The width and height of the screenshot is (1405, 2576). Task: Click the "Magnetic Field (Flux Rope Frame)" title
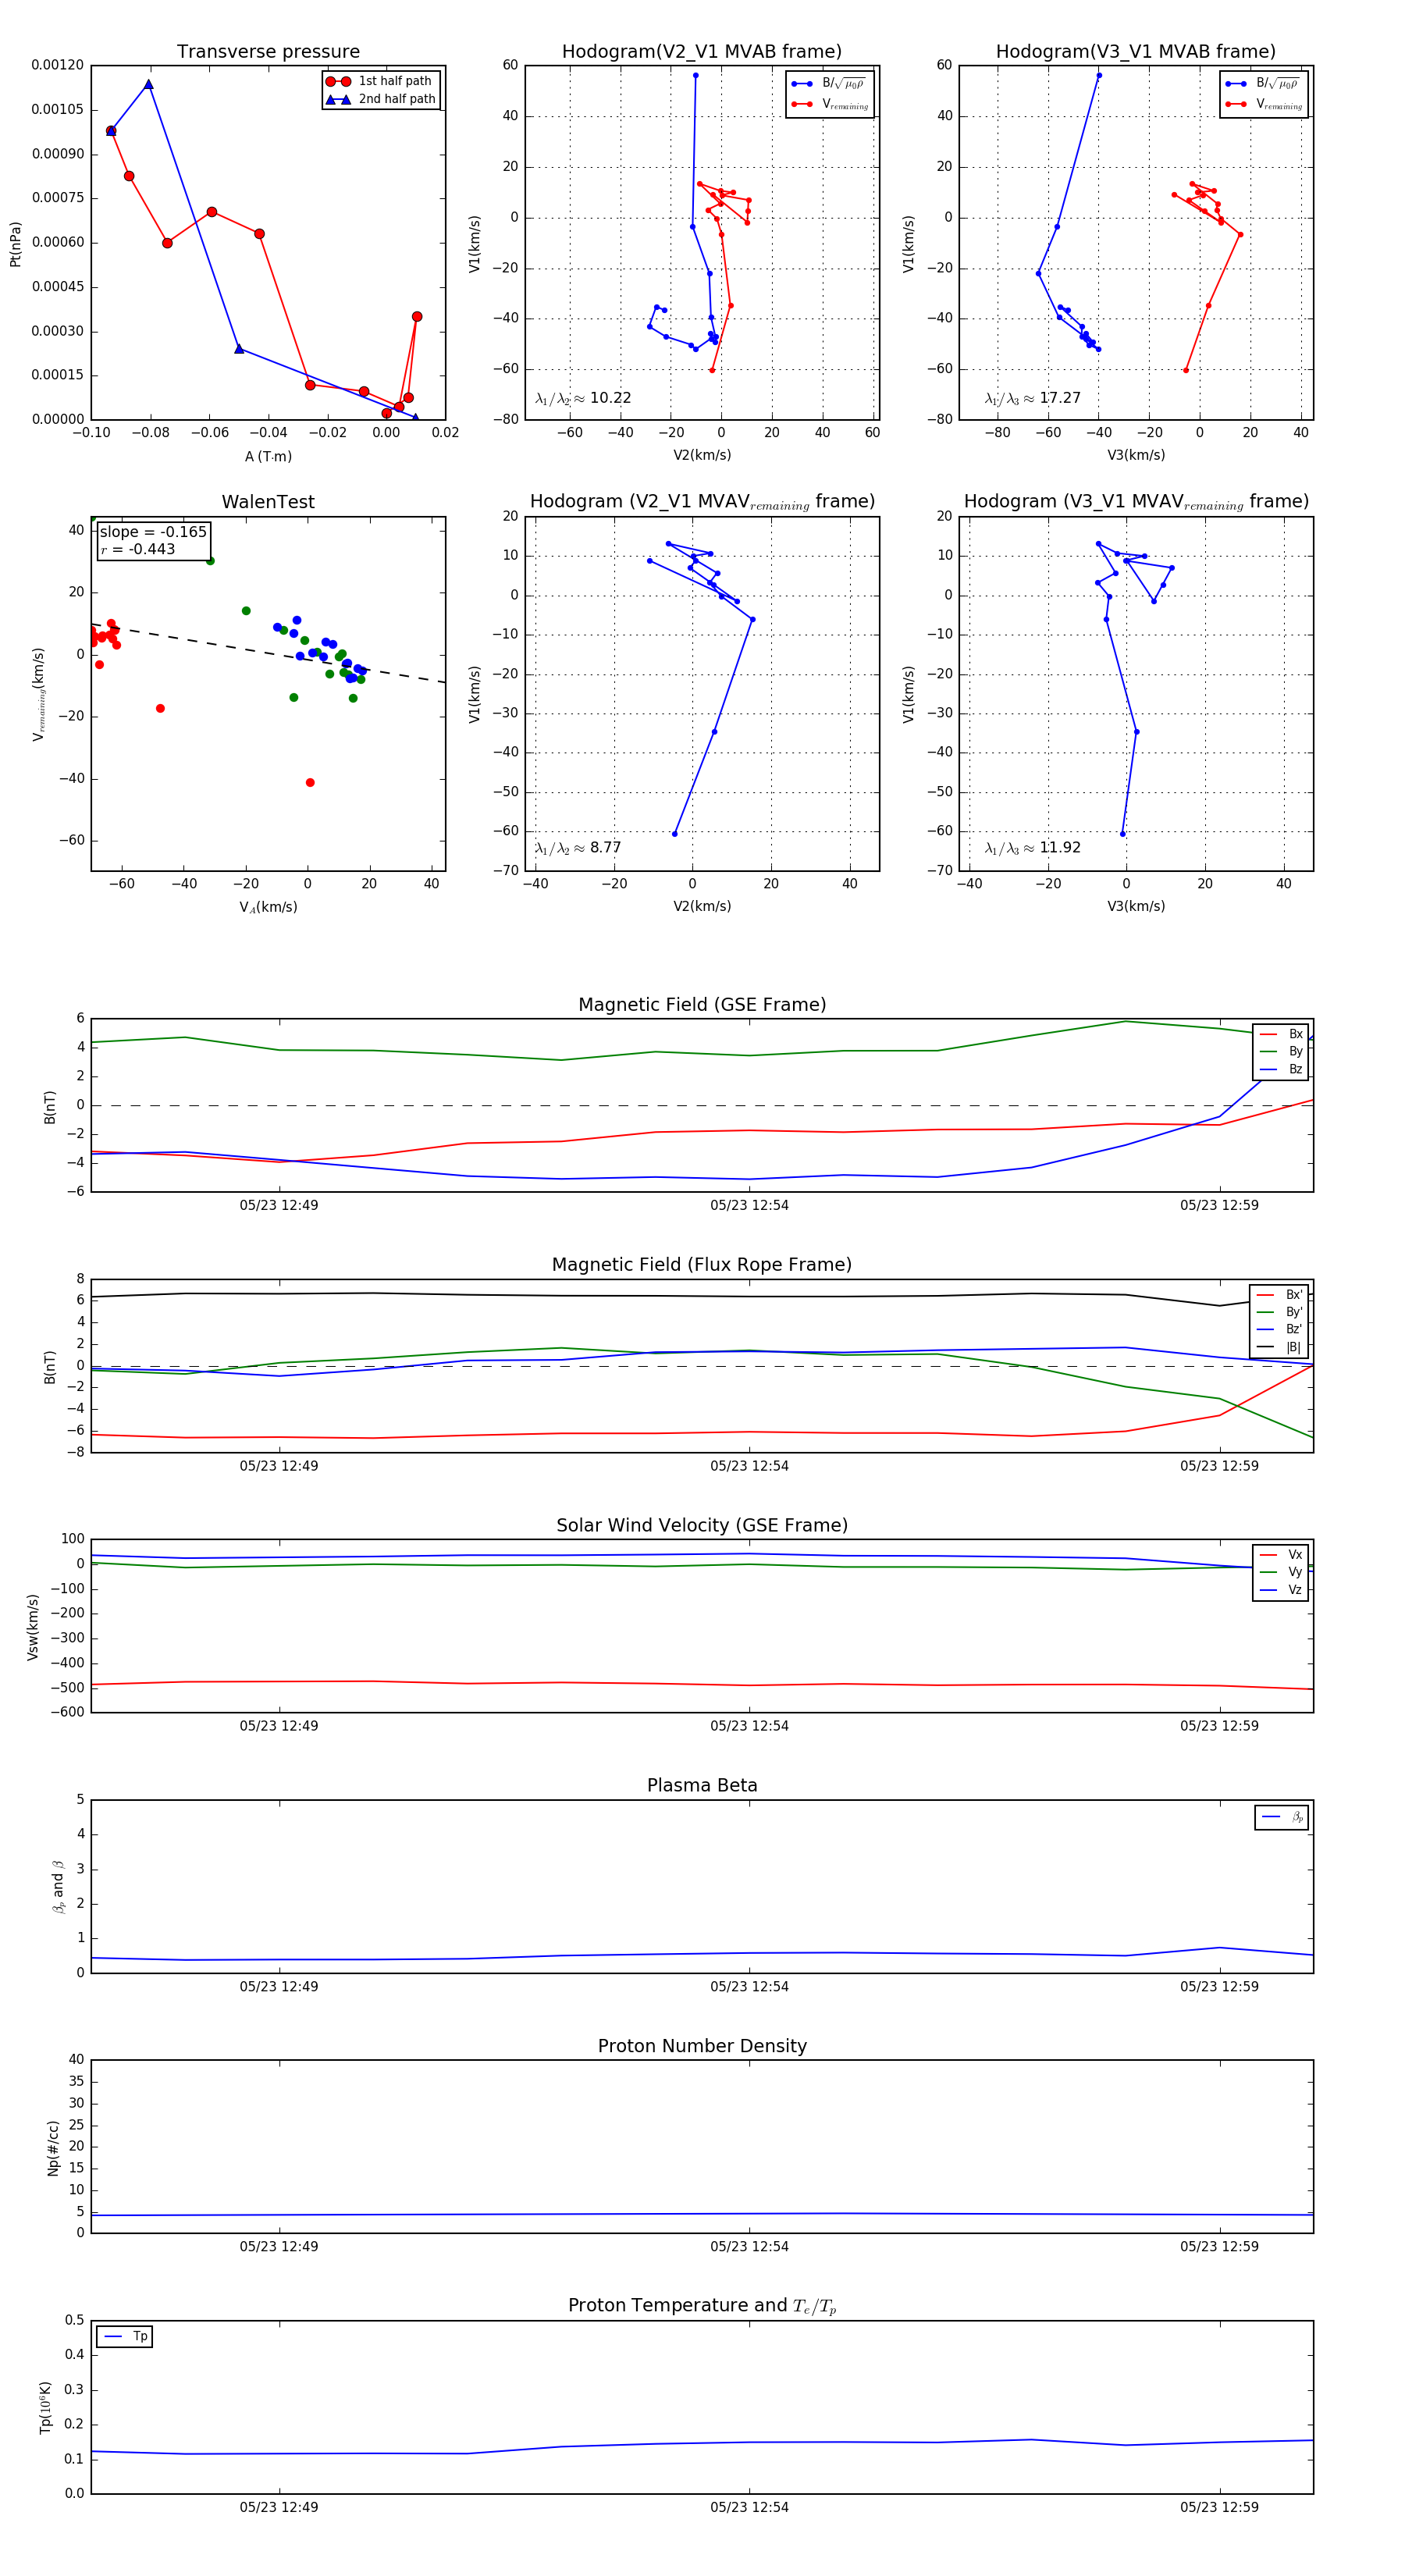click(x=702, y=1265)
